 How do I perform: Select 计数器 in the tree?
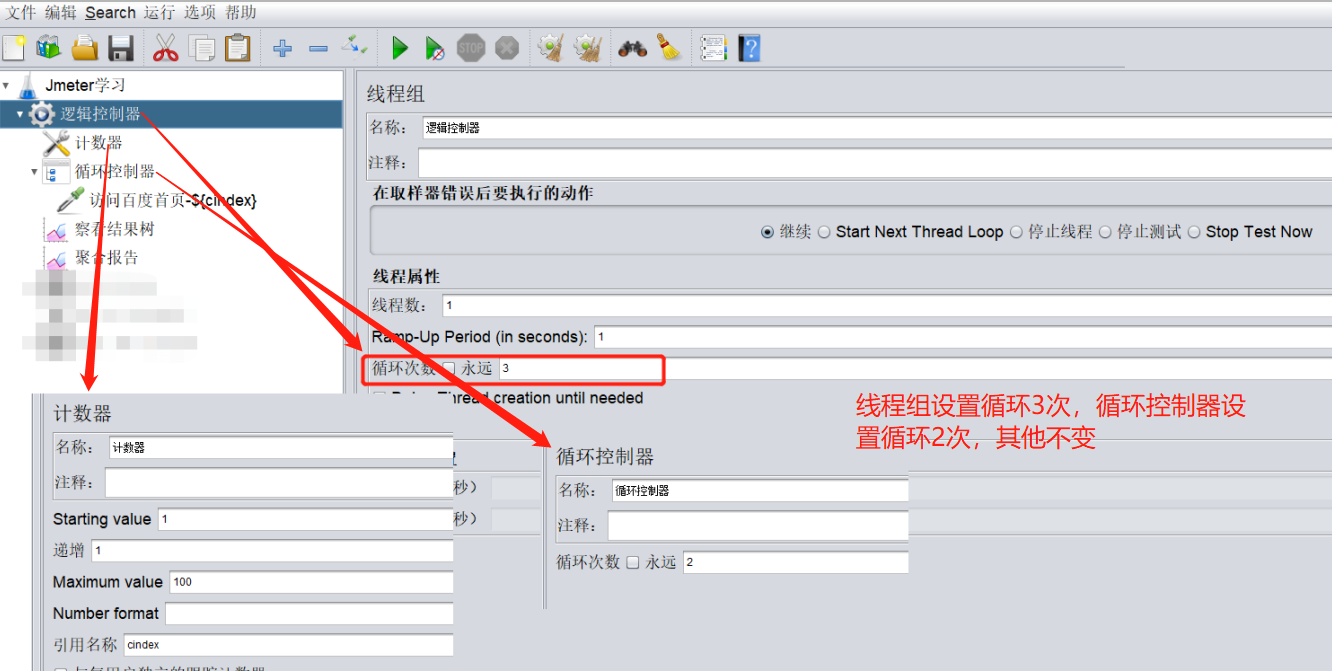tap(99, 143)
